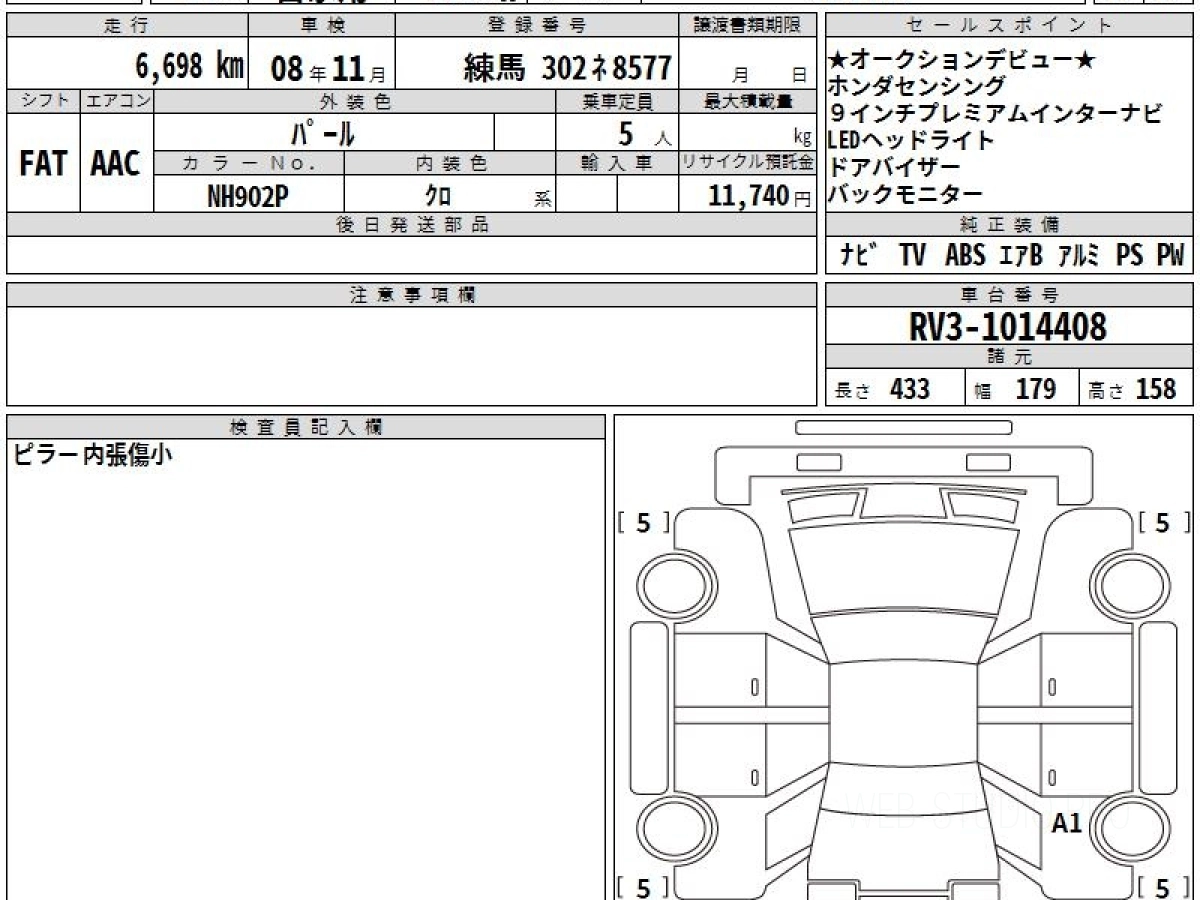This screenshot has width=1200, height=900.
Task: Select the ホンダセンシング sales point
Action: [918, 88]
